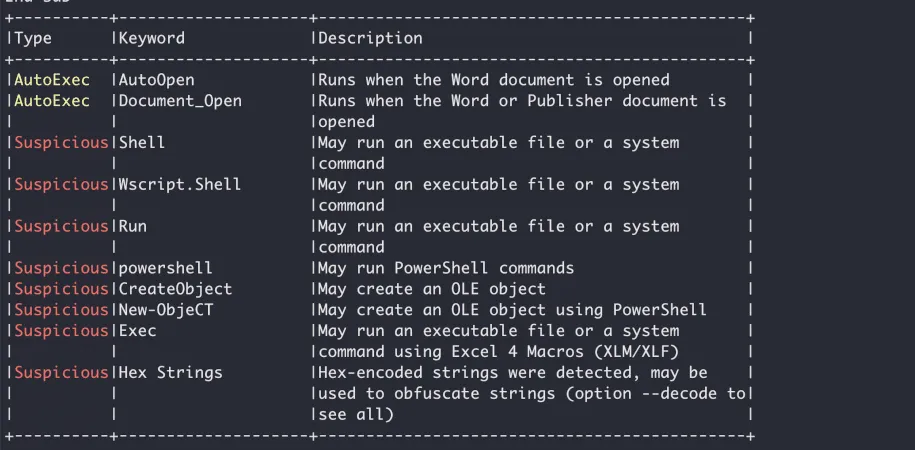Image resolution: width=915 pixels, height=450 pixels.
Task: Select the AutoOpen keyword
Action: tap(156, 80)
